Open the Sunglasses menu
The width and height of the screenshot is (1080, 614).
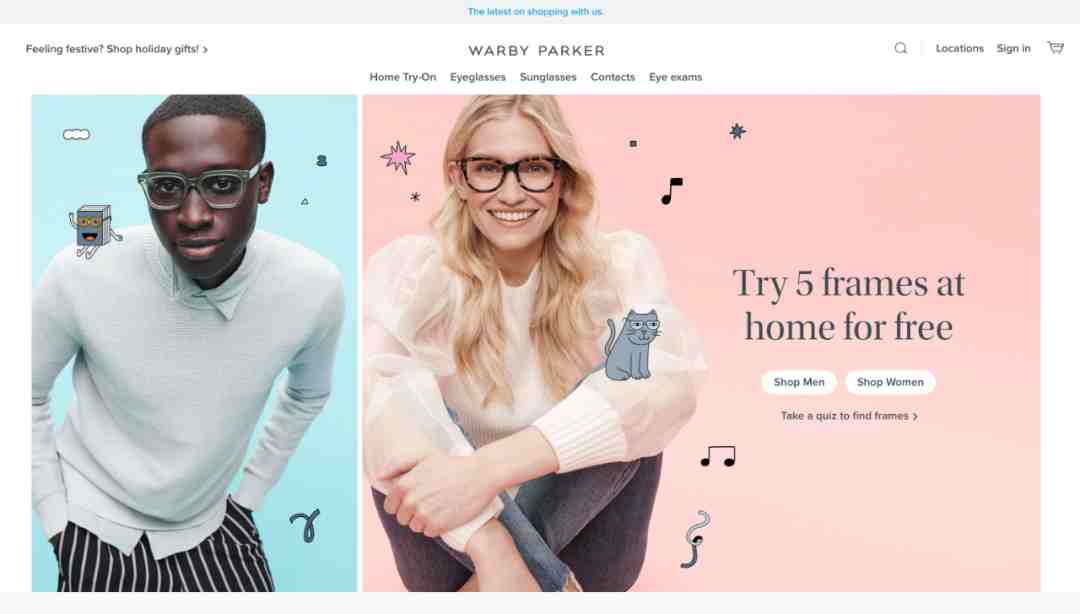(548, 77)
